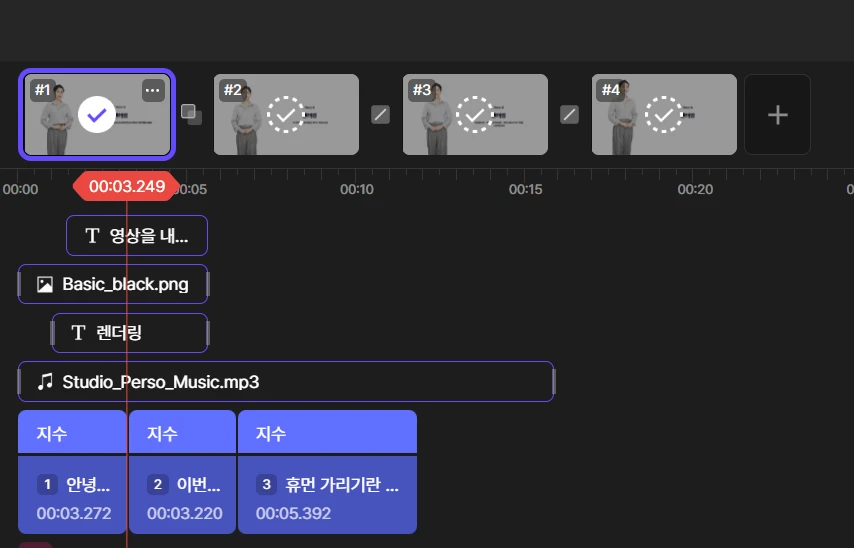The image size is (854, 548).
Task: Select voice clip 3 '휴먼 가리기란'
Action: [327, 498]
